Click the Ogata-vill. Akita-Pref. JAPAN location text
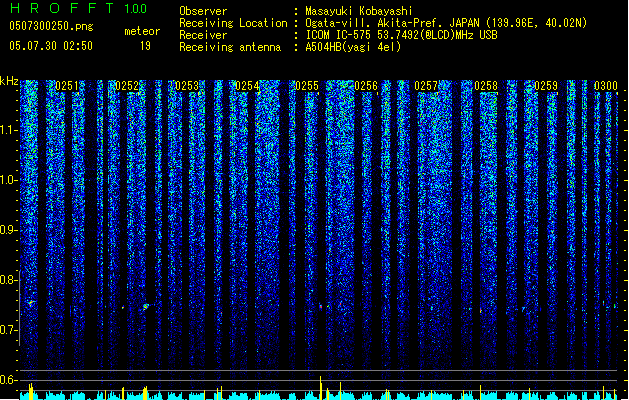This screenshot has height=400, width=629. pyautogui.click(x=446, y=23)
